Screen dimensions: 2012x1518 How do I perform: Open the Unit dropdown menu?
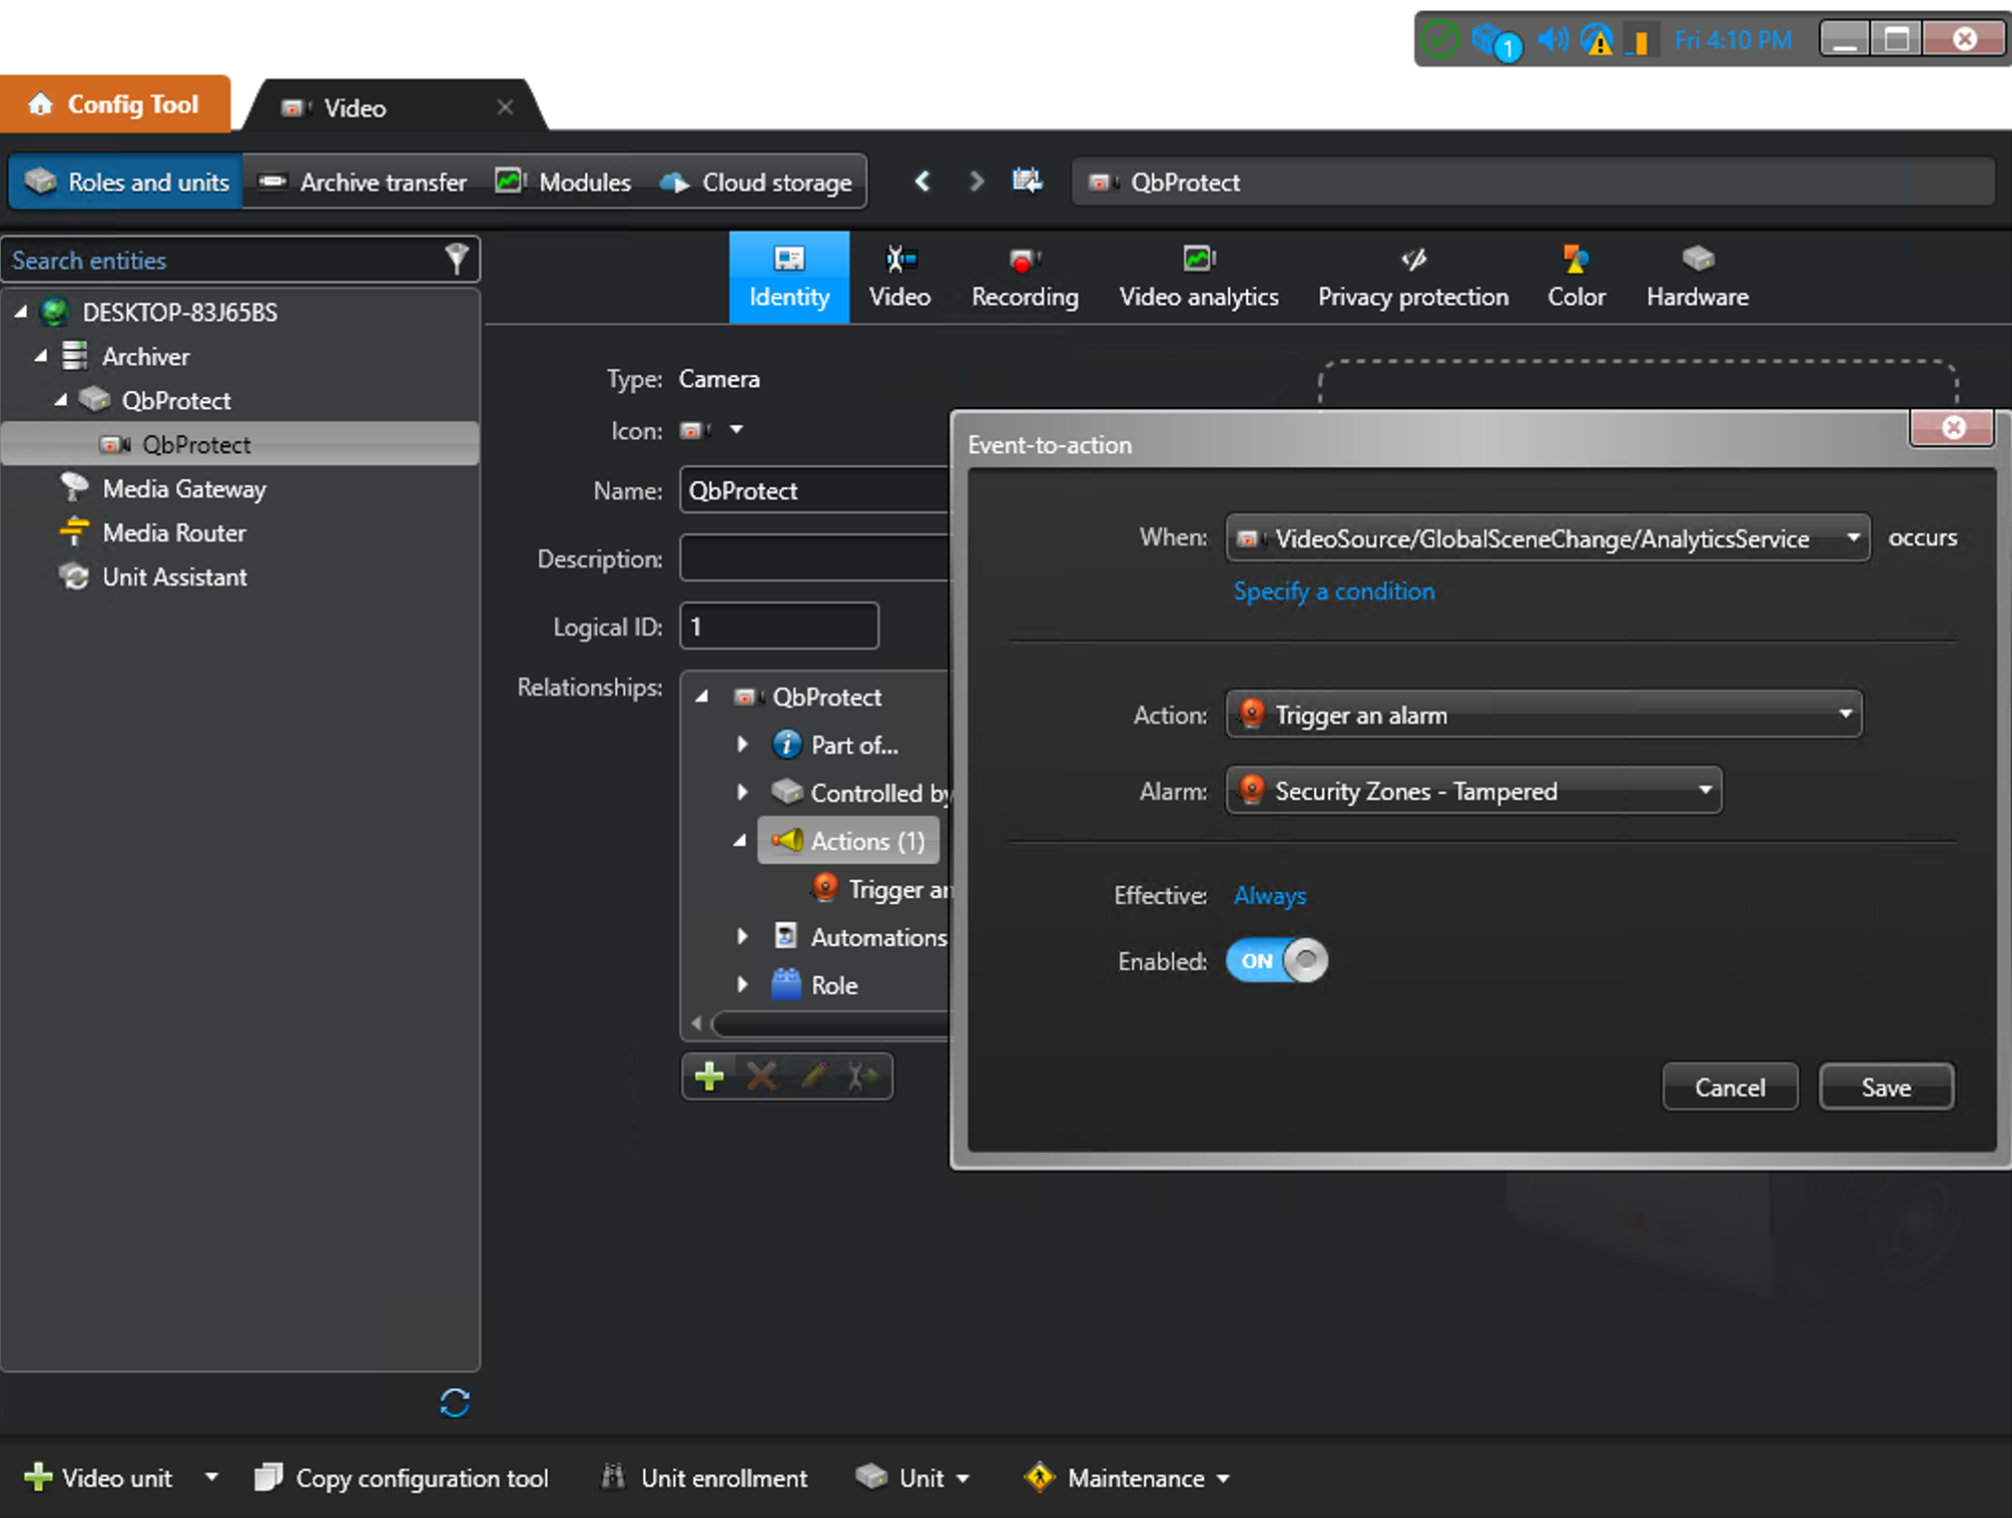tap(913, 1477)
